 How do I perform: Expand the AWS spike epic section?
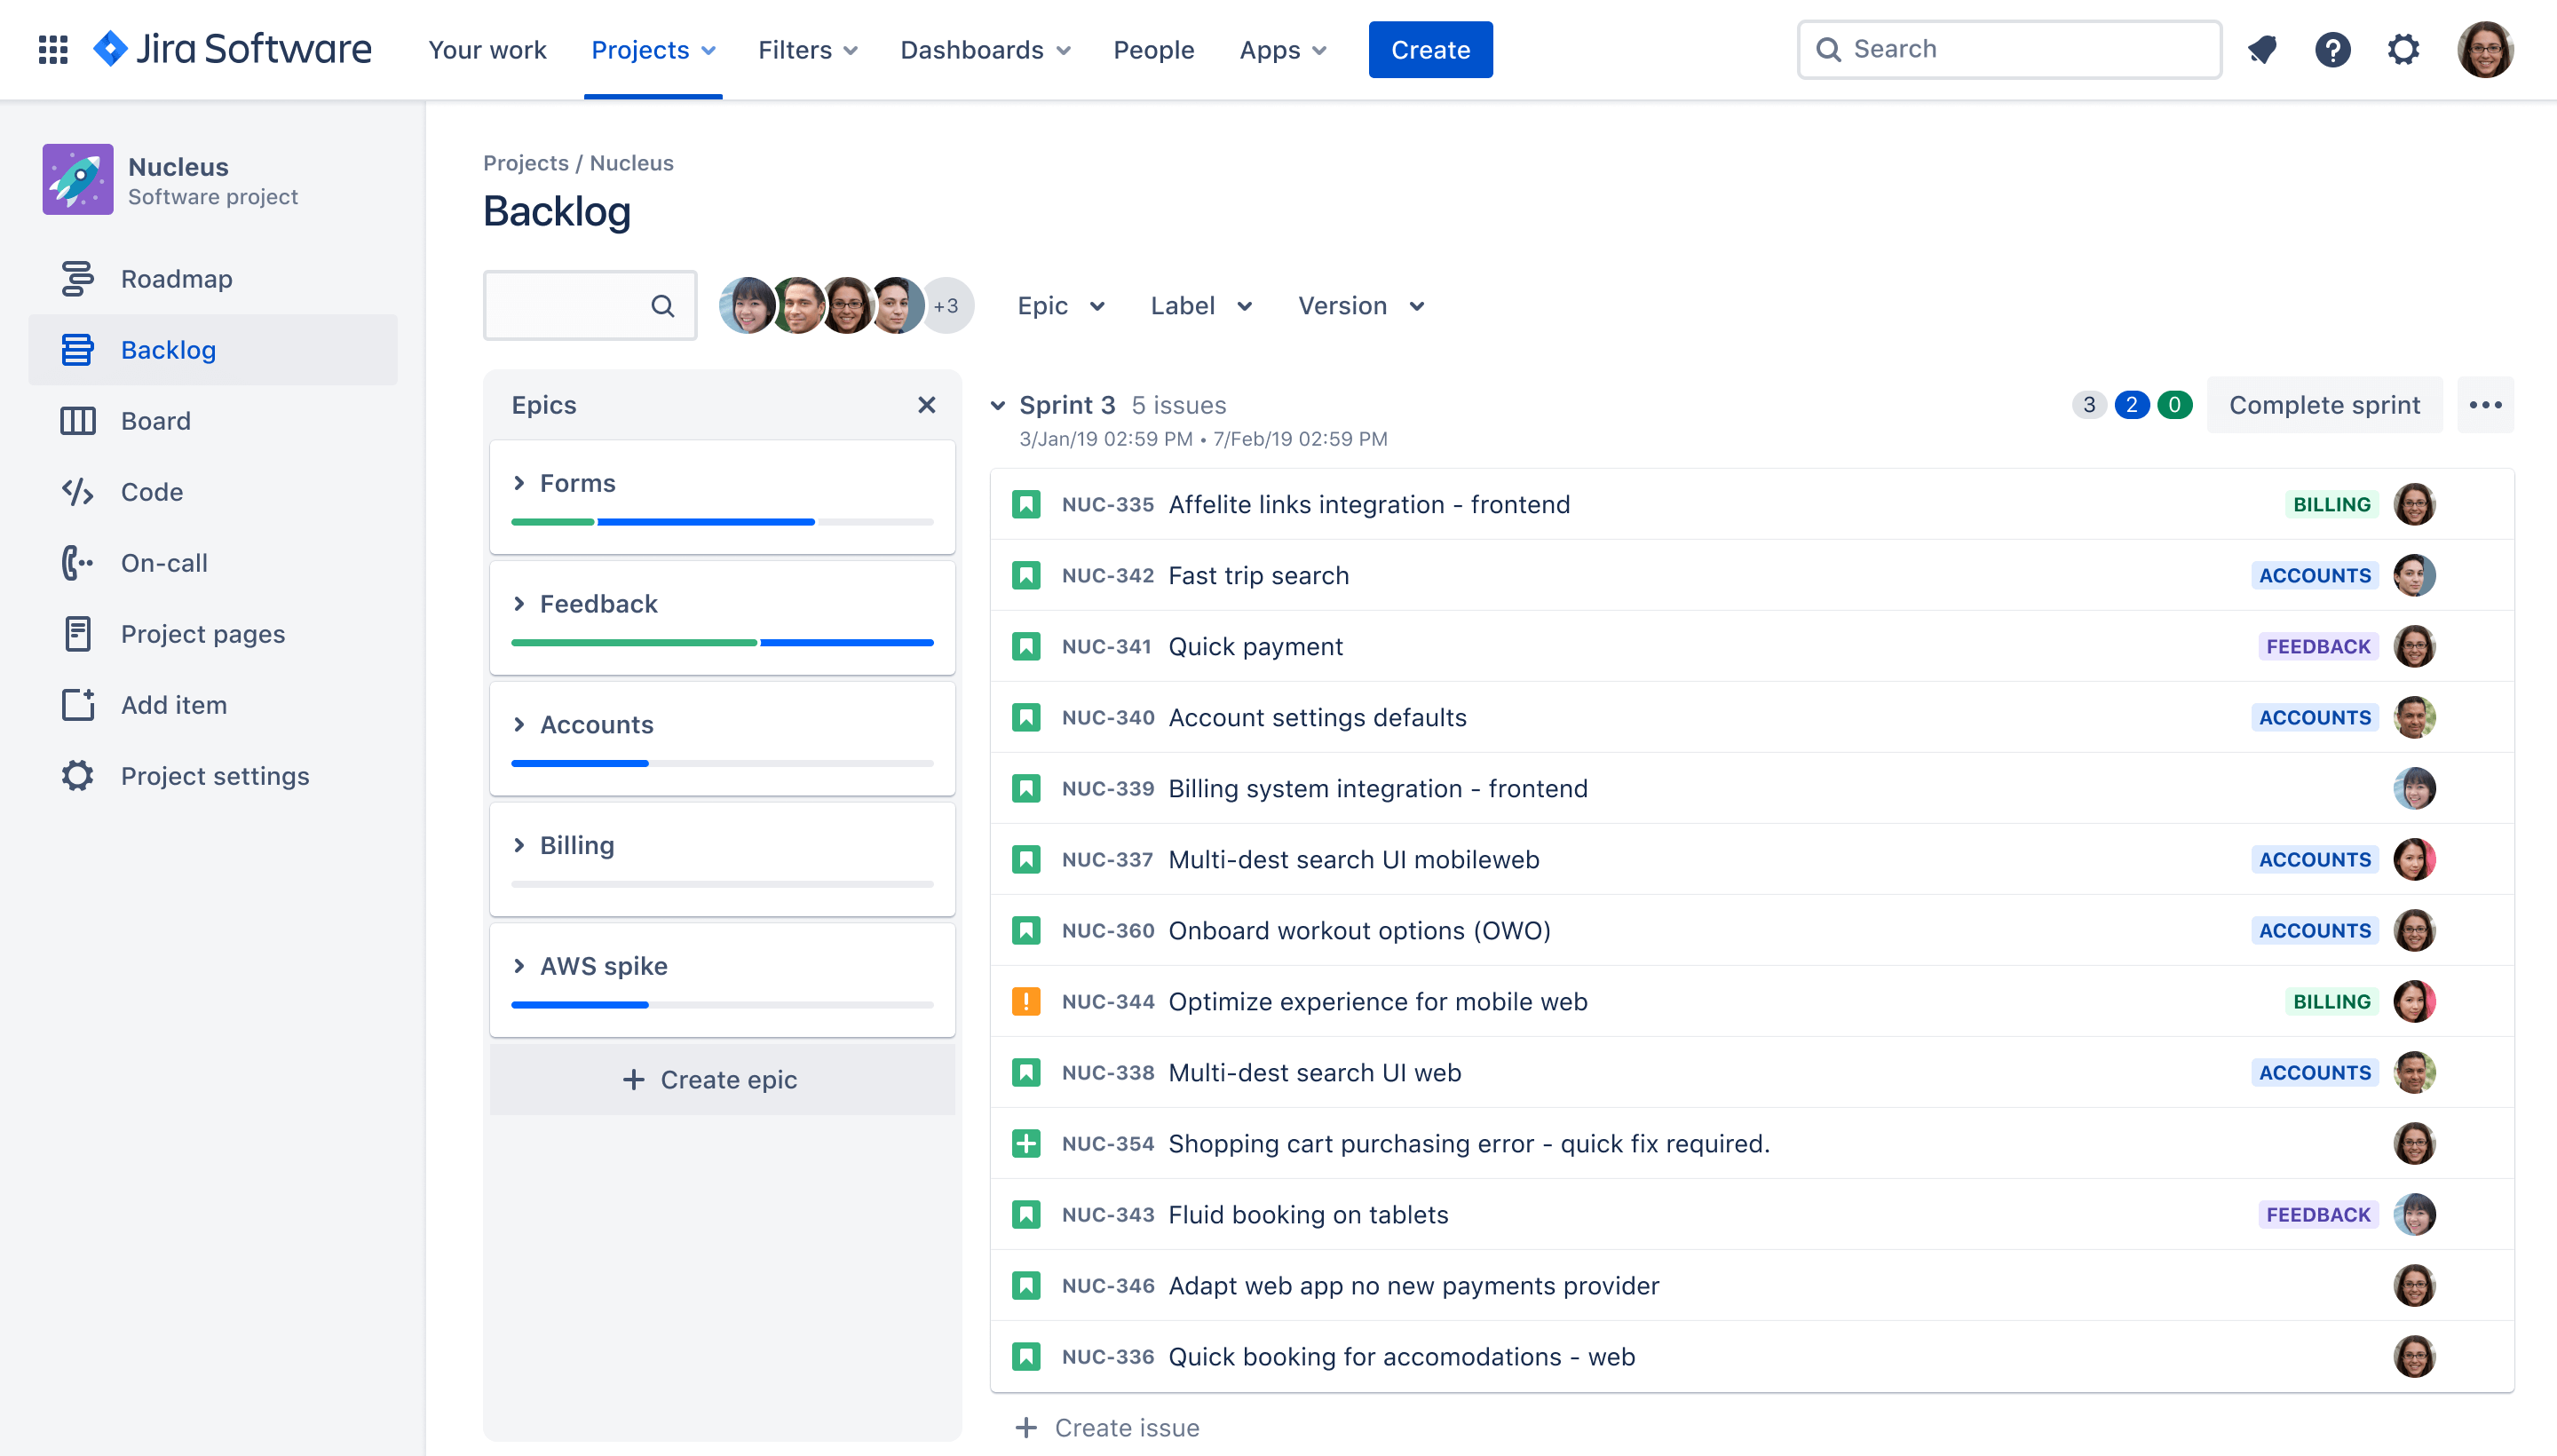tap(519, 964)
